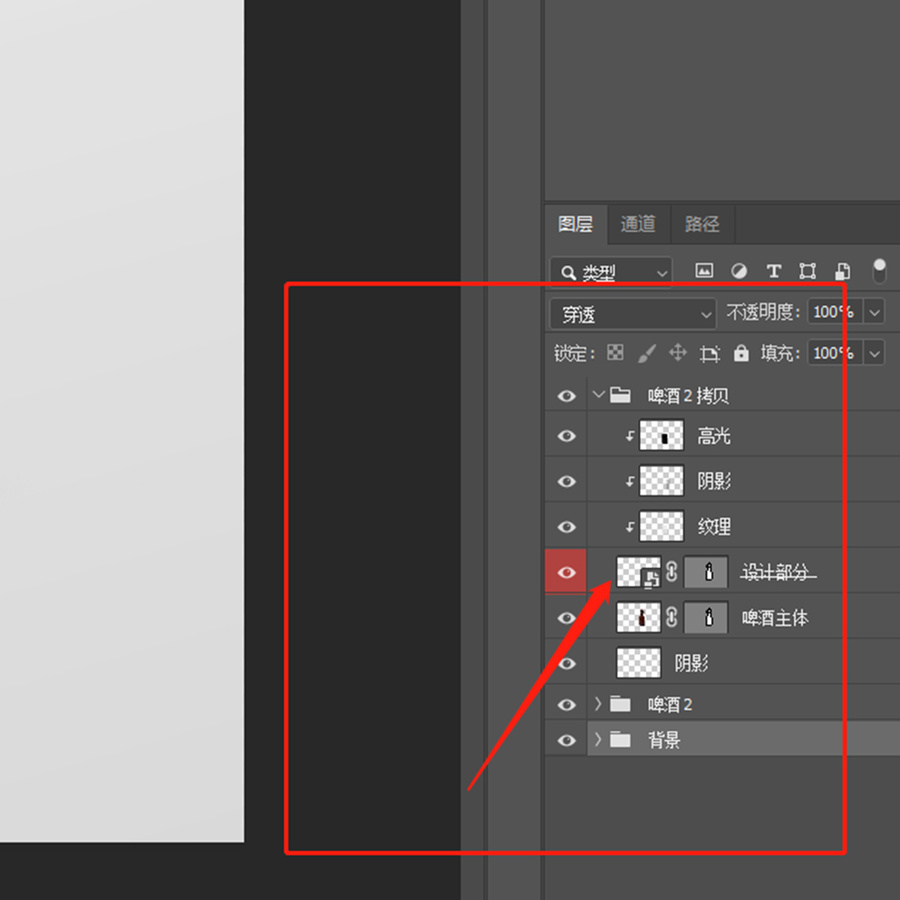The width and height of the screenshot is (900, 900).
Task: Select 设计部分 smart object thumbnail
Action: (x=638, y=572)
